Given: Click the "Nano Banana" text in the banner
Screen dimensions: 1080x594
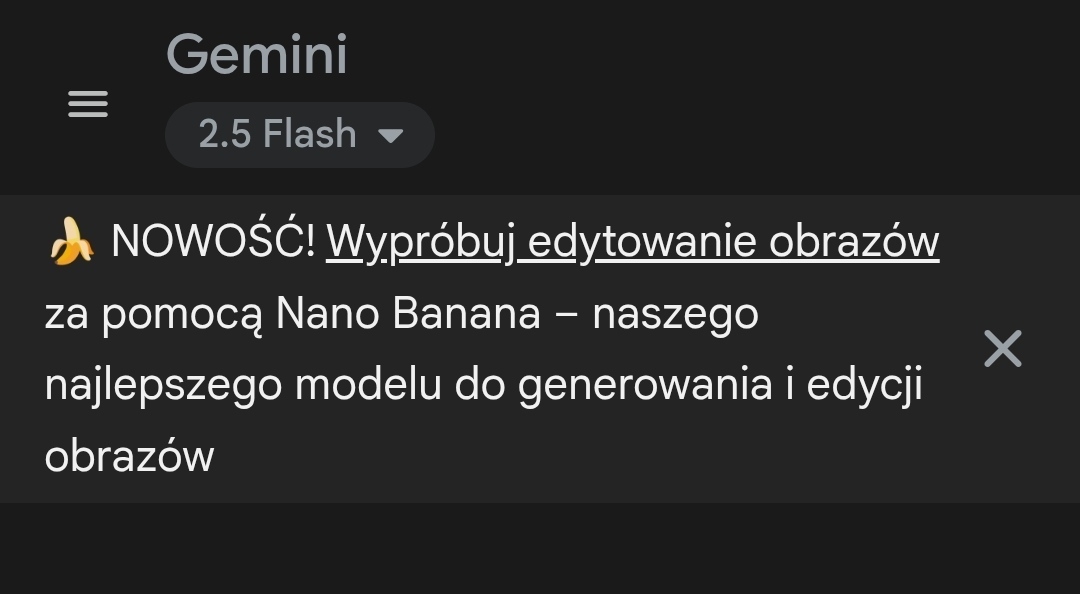Looking at the screenshot, I should pyautogui.click(x=407, y=314).
